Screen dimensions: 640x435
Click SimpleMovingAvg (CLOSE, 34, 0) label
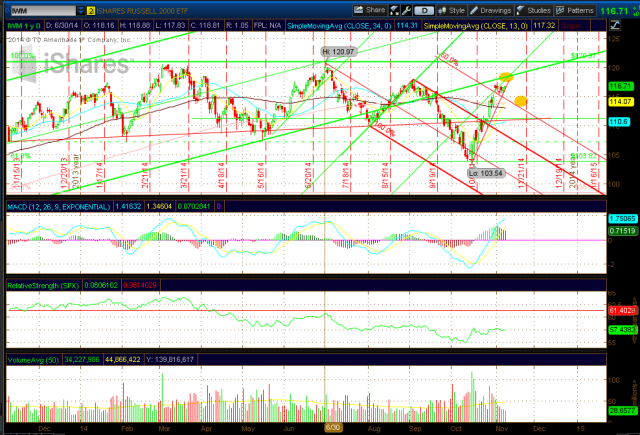[x=339, y=26]
